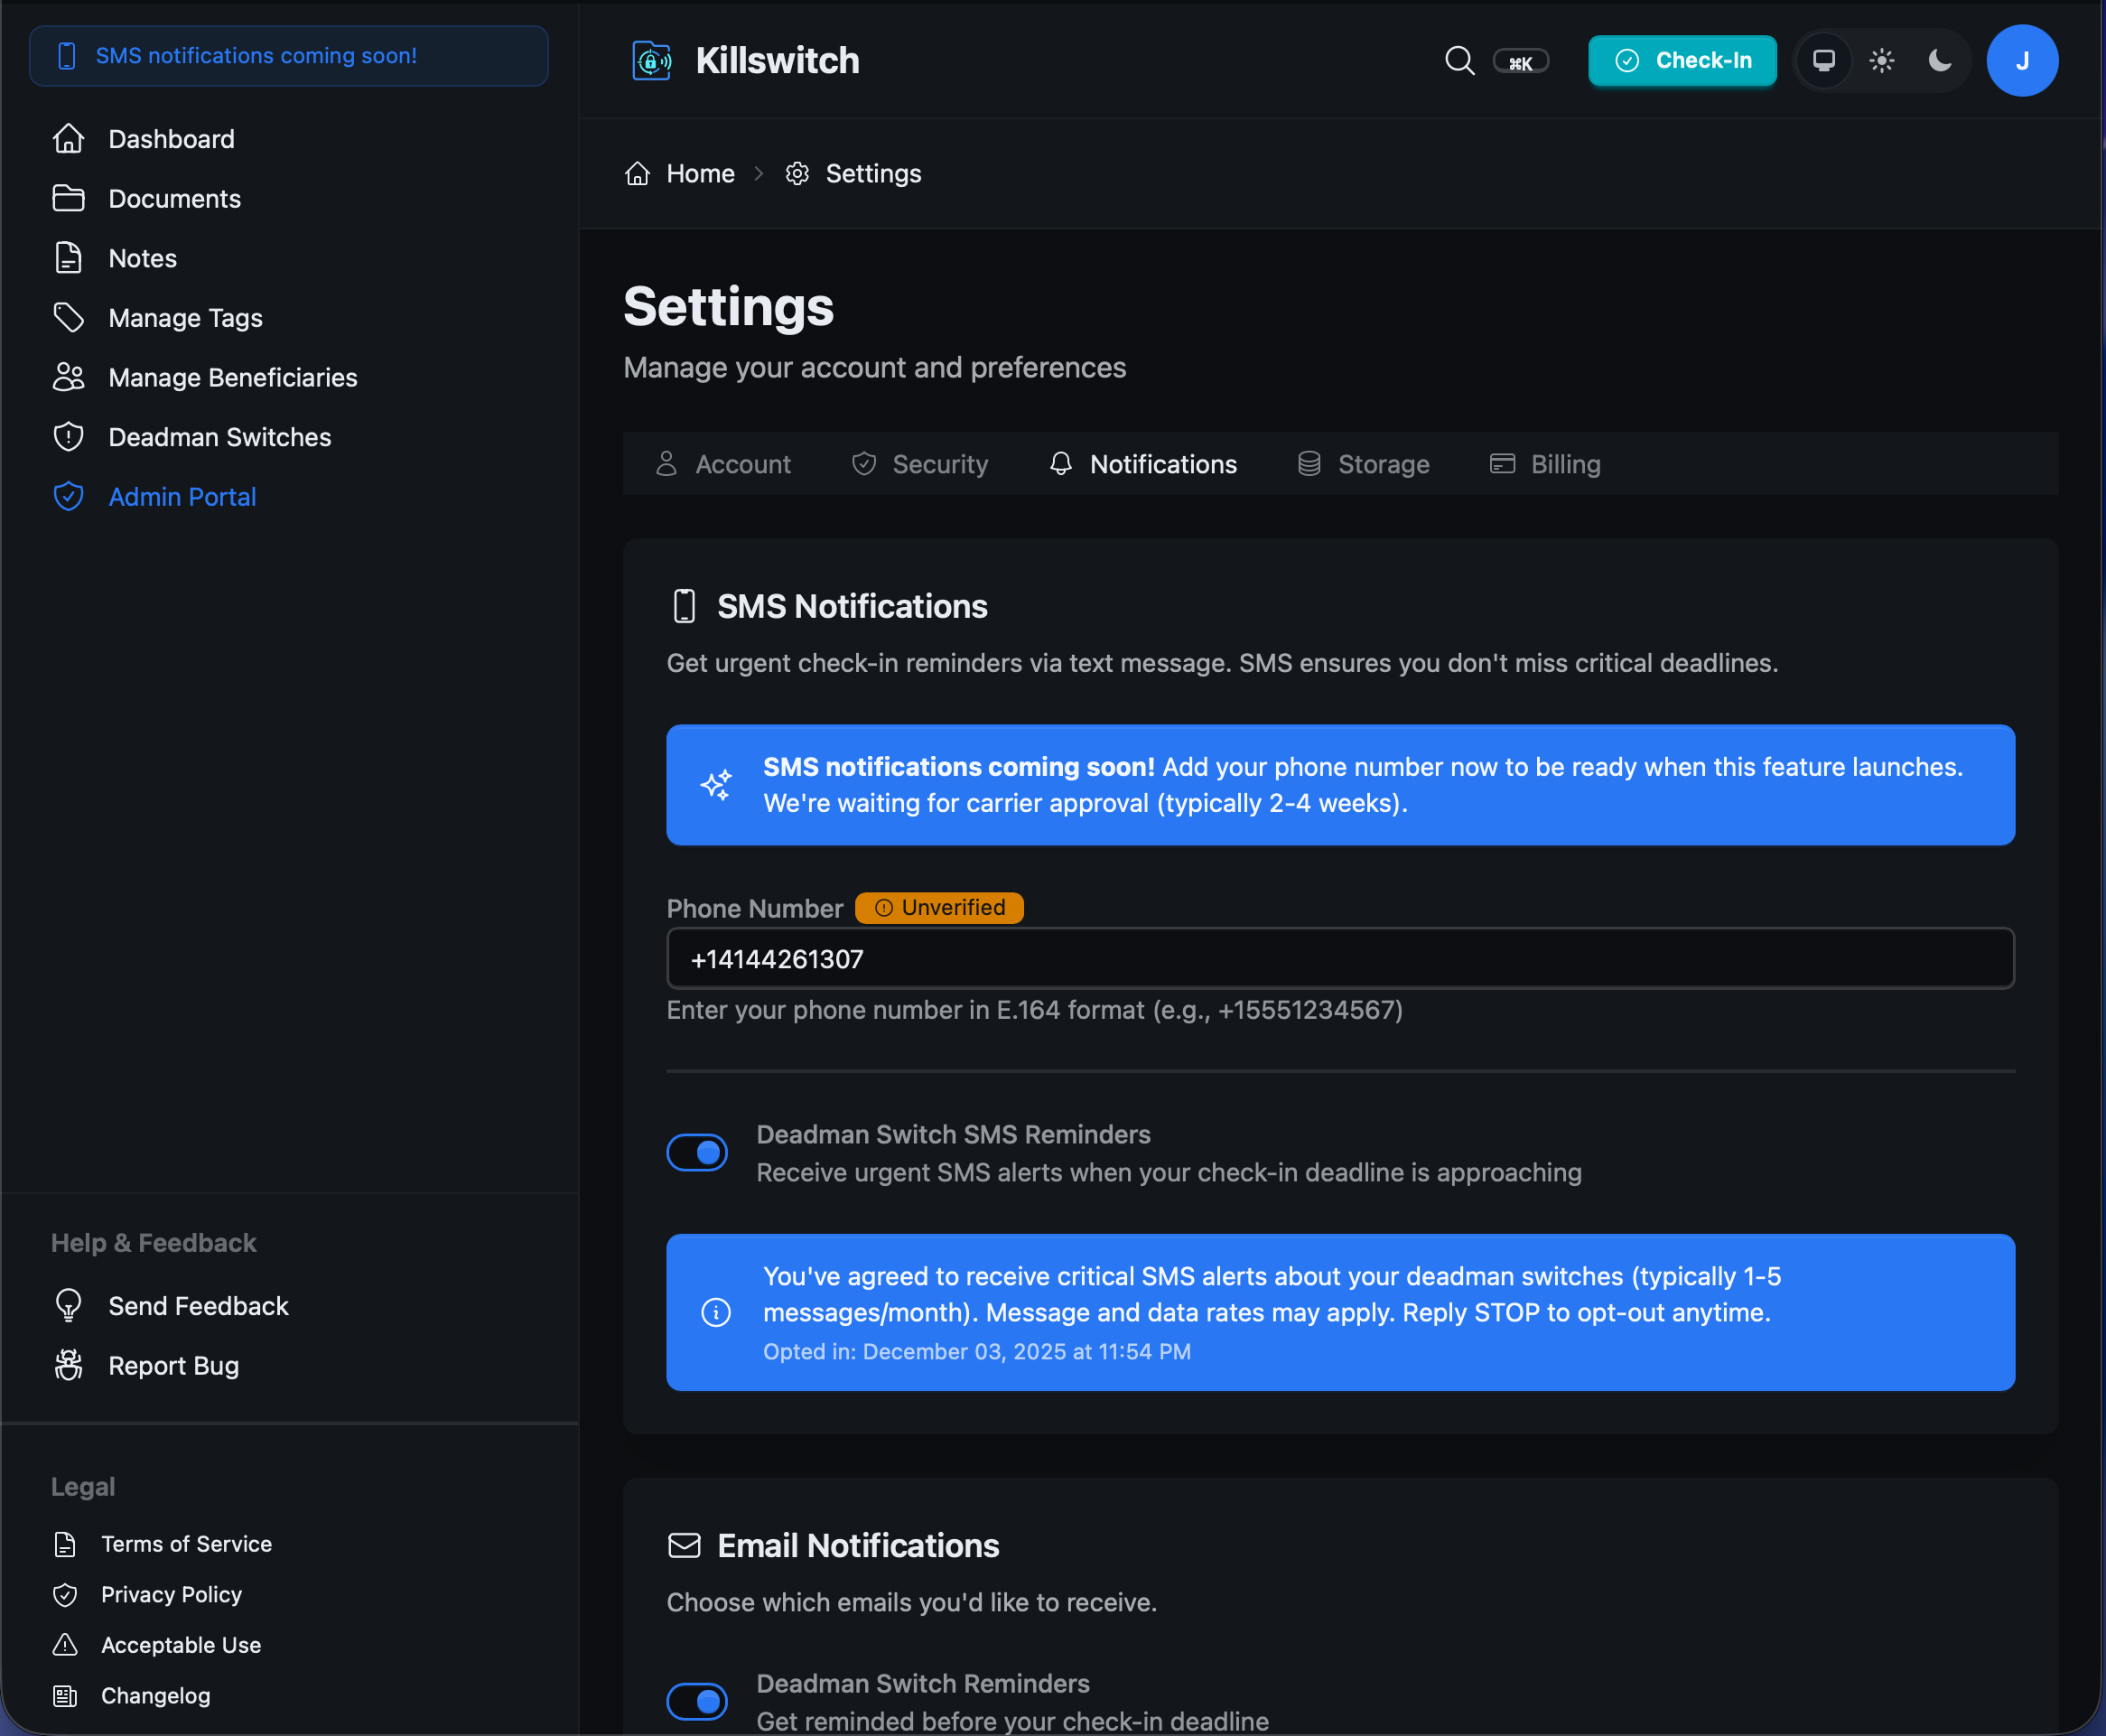Open the J user avatar menu
2106x1736 pixels.
click(x=2022, y=60)
